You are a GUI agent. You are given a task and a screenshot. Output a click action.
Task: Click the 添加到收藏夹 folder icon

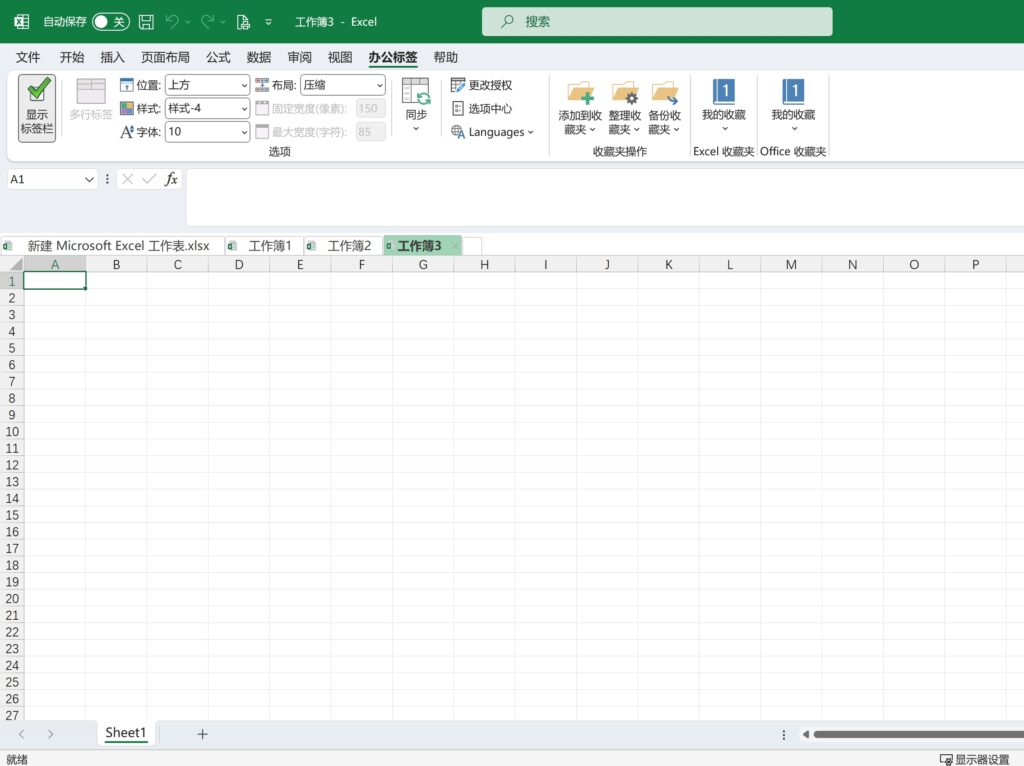[580, 93]
